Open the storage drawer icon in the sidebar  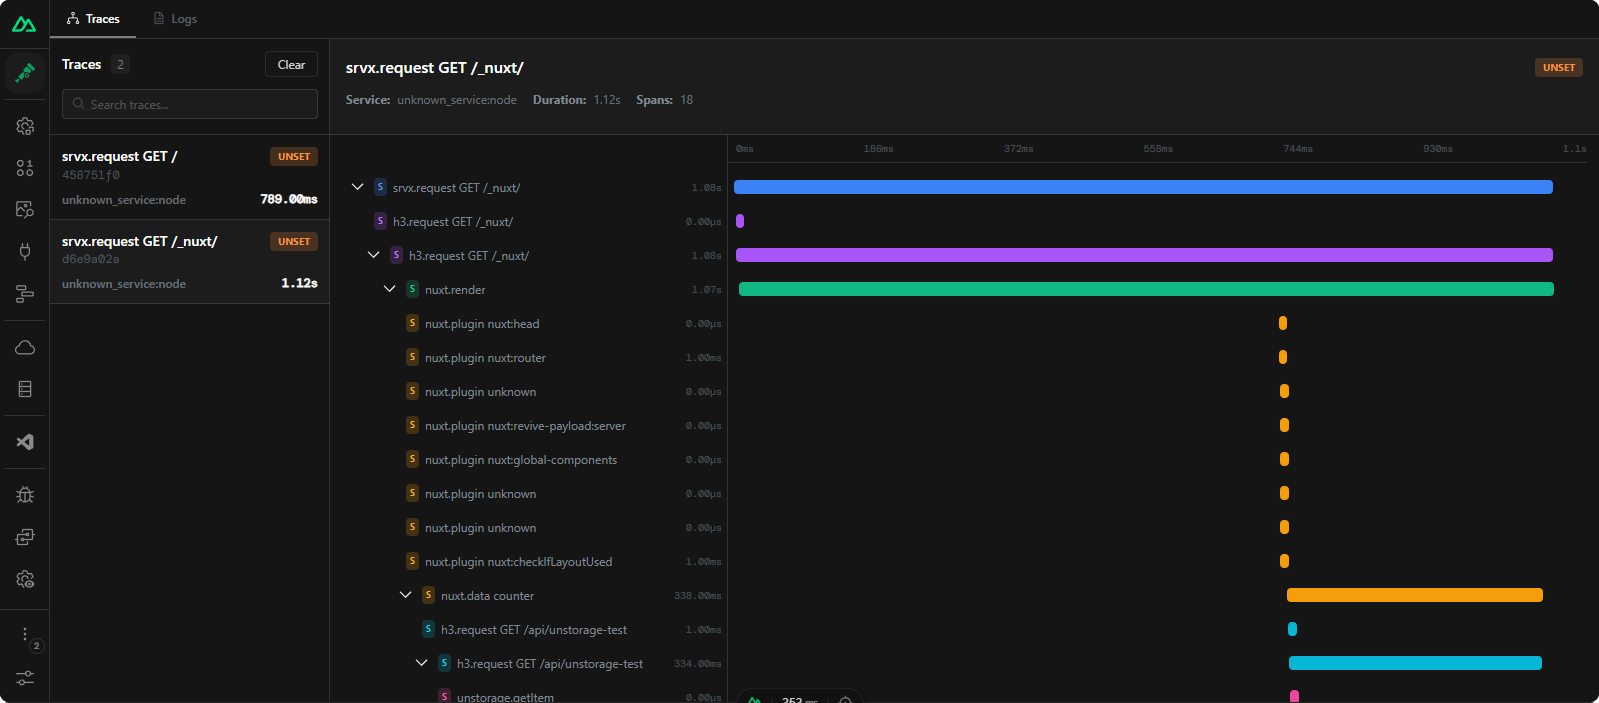pyautogui.click(x=25, y=389)
